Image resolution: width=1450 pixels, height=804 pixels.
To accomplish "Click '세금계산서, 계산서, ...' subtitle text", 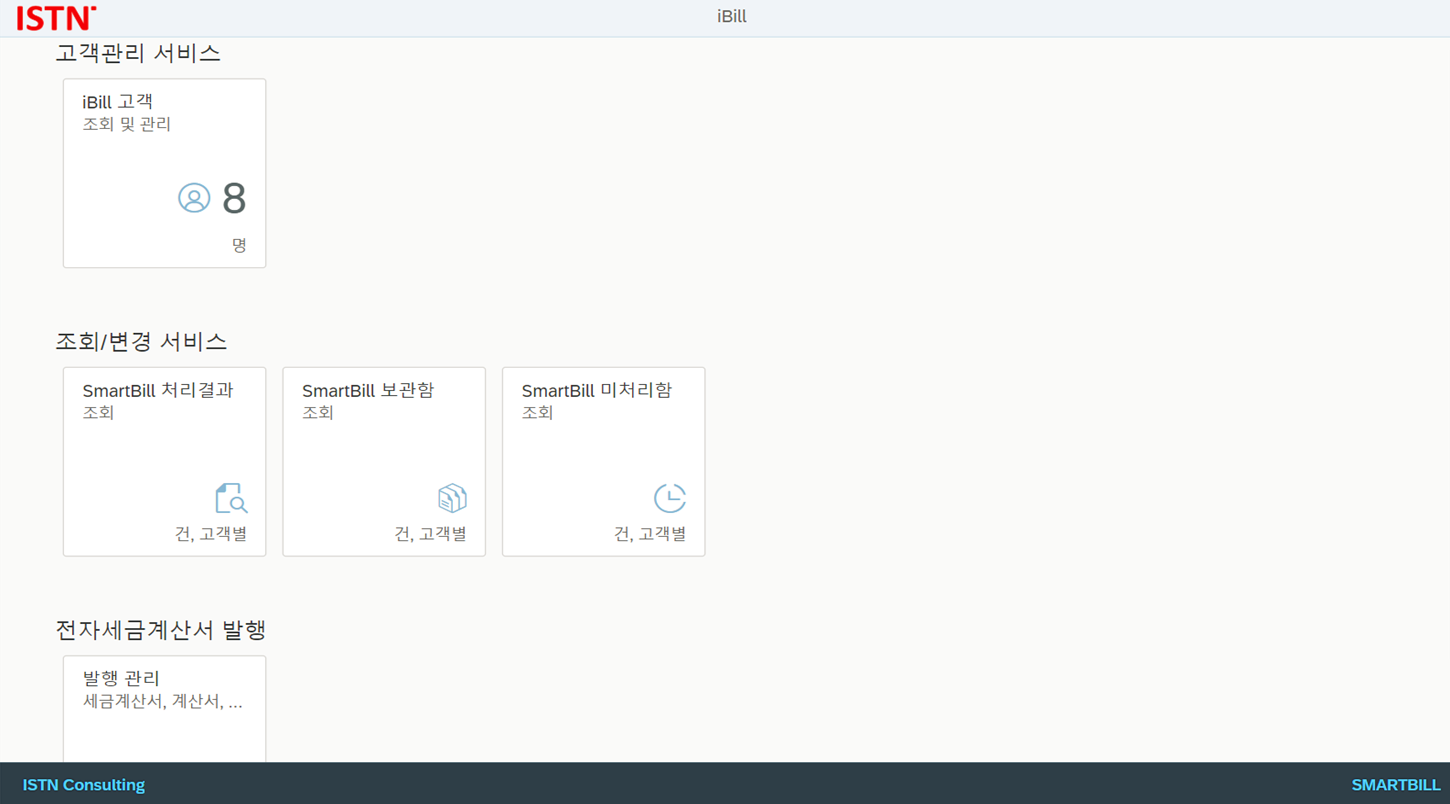I will point(162,702).
